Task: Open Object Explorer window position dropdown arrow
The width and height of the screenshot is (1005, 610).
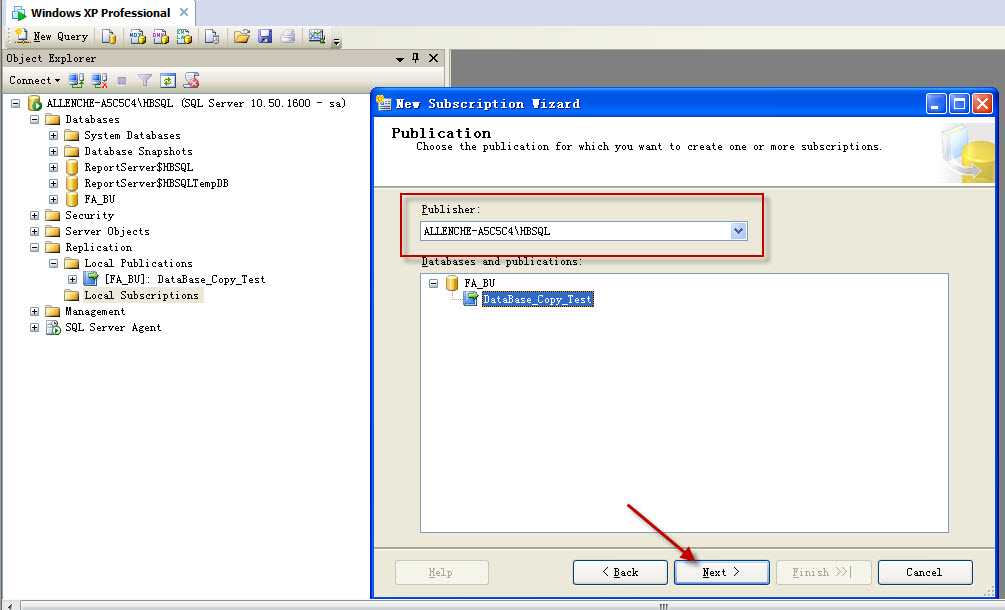Action: pos(400,59)
